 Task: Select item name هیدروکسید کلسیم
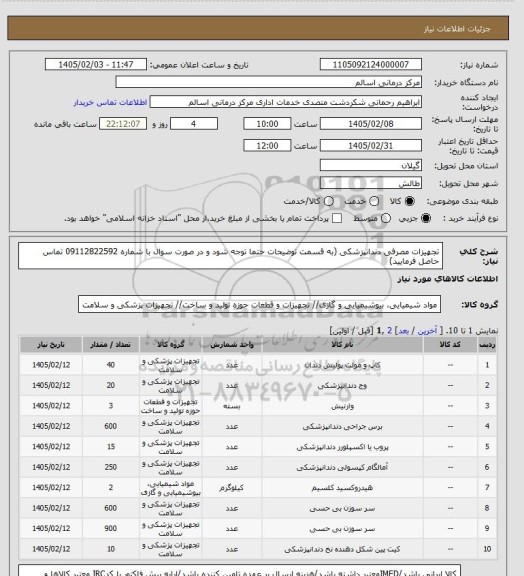coord(342,488)
